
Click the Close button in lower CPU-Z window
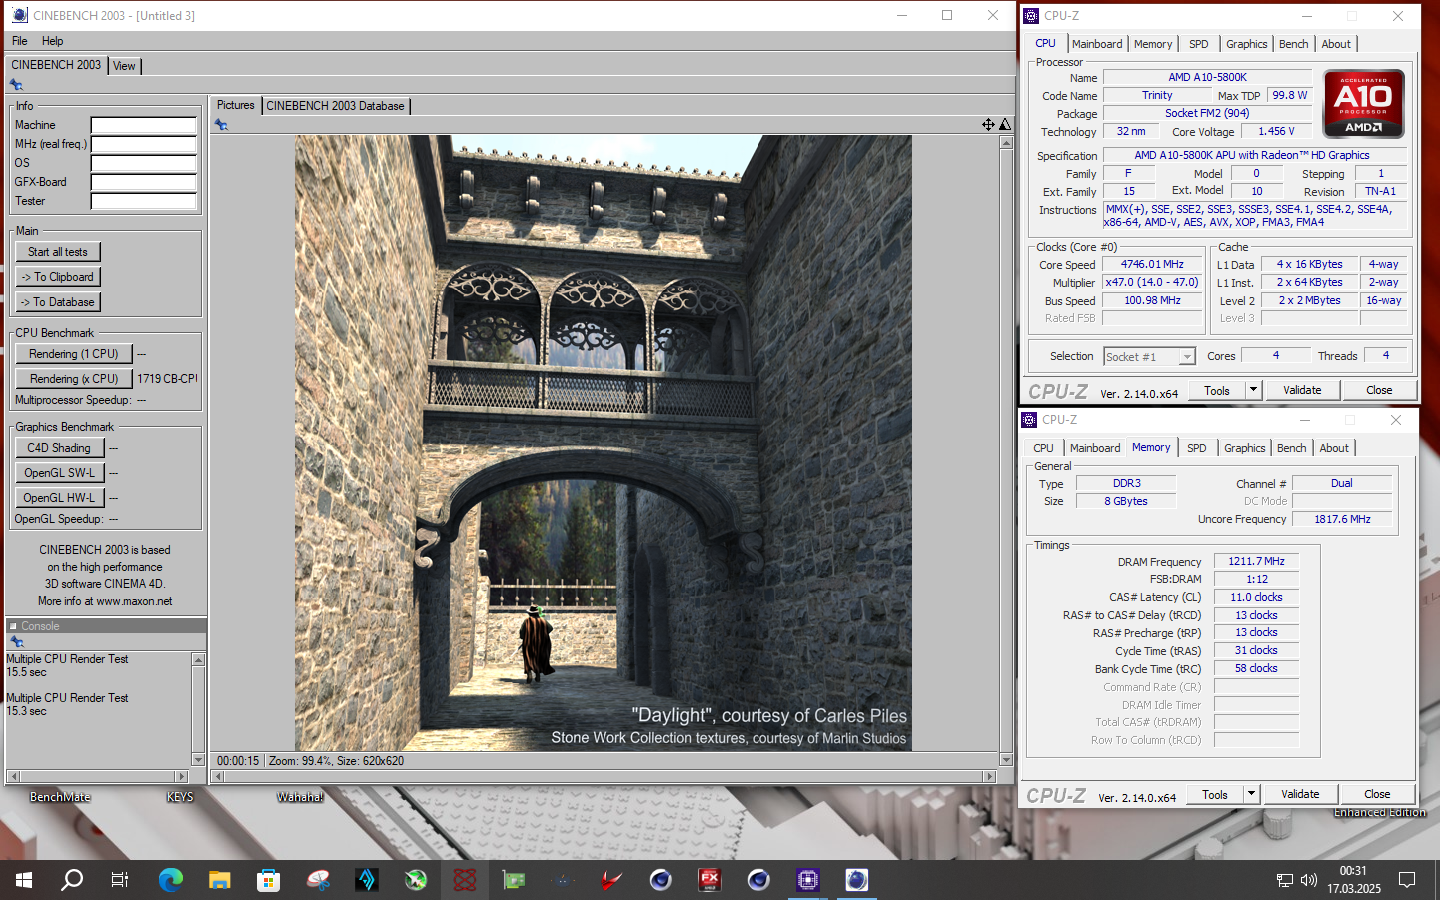[1377, 794]
